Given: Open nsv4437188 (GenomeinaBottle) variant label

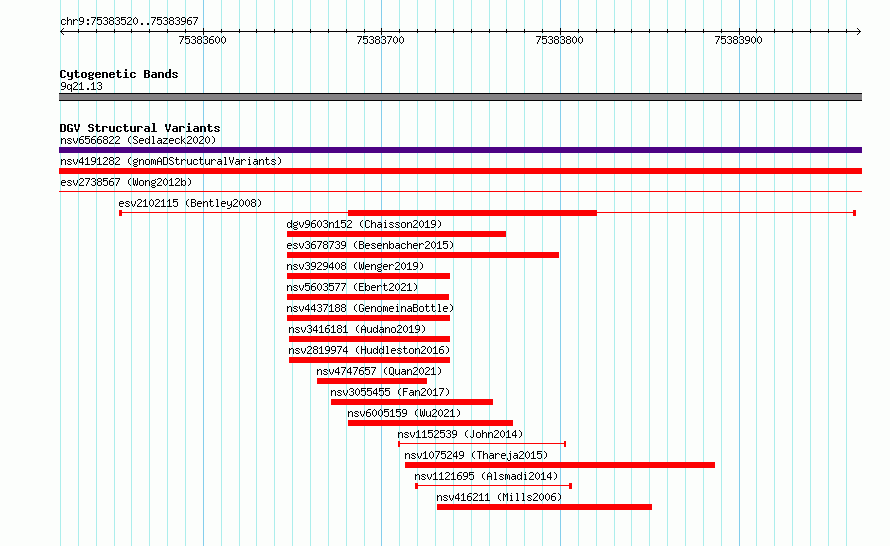Looking at the screenshot, I should tap(370, 308).
